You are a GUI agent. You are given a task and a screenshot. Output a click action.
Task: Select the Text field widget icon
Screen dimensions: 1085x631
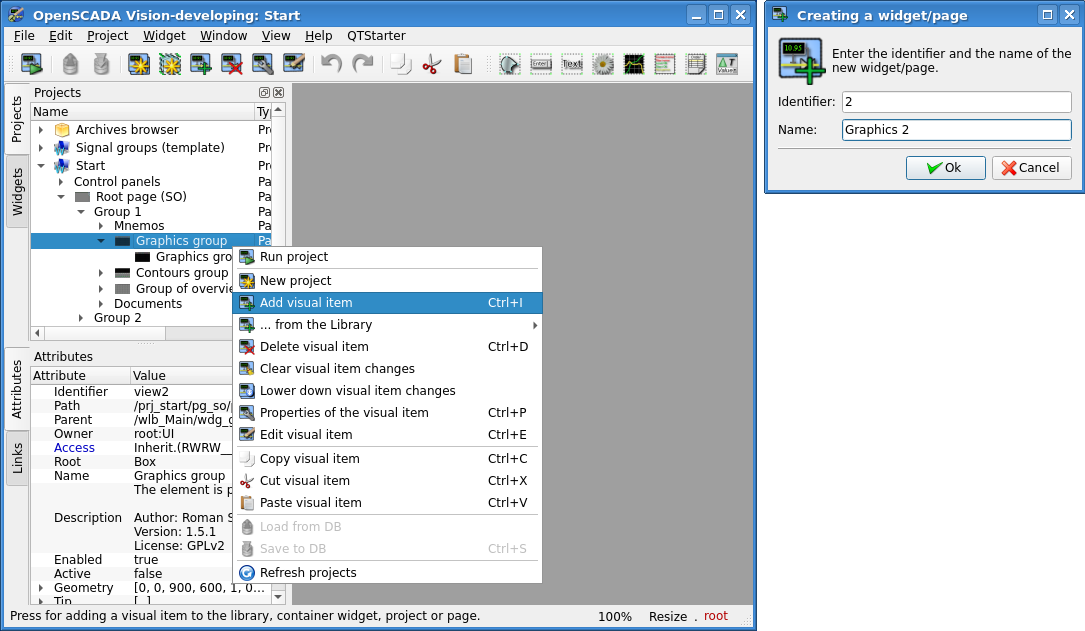pyautogui.click(x=572, y=65)
